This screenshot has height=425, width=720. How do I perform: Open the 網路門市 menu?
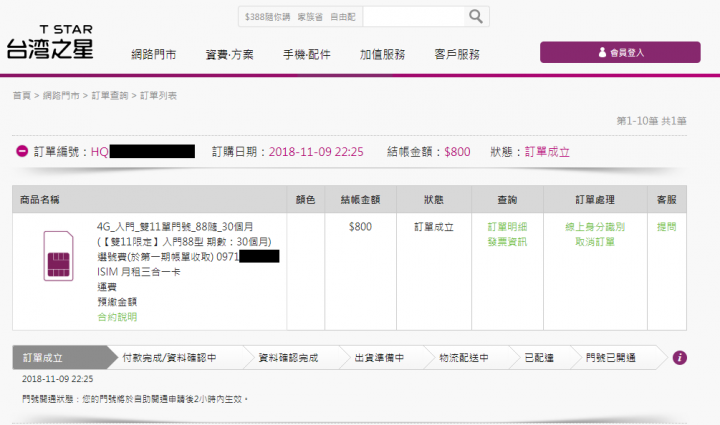tap(153, 55)
